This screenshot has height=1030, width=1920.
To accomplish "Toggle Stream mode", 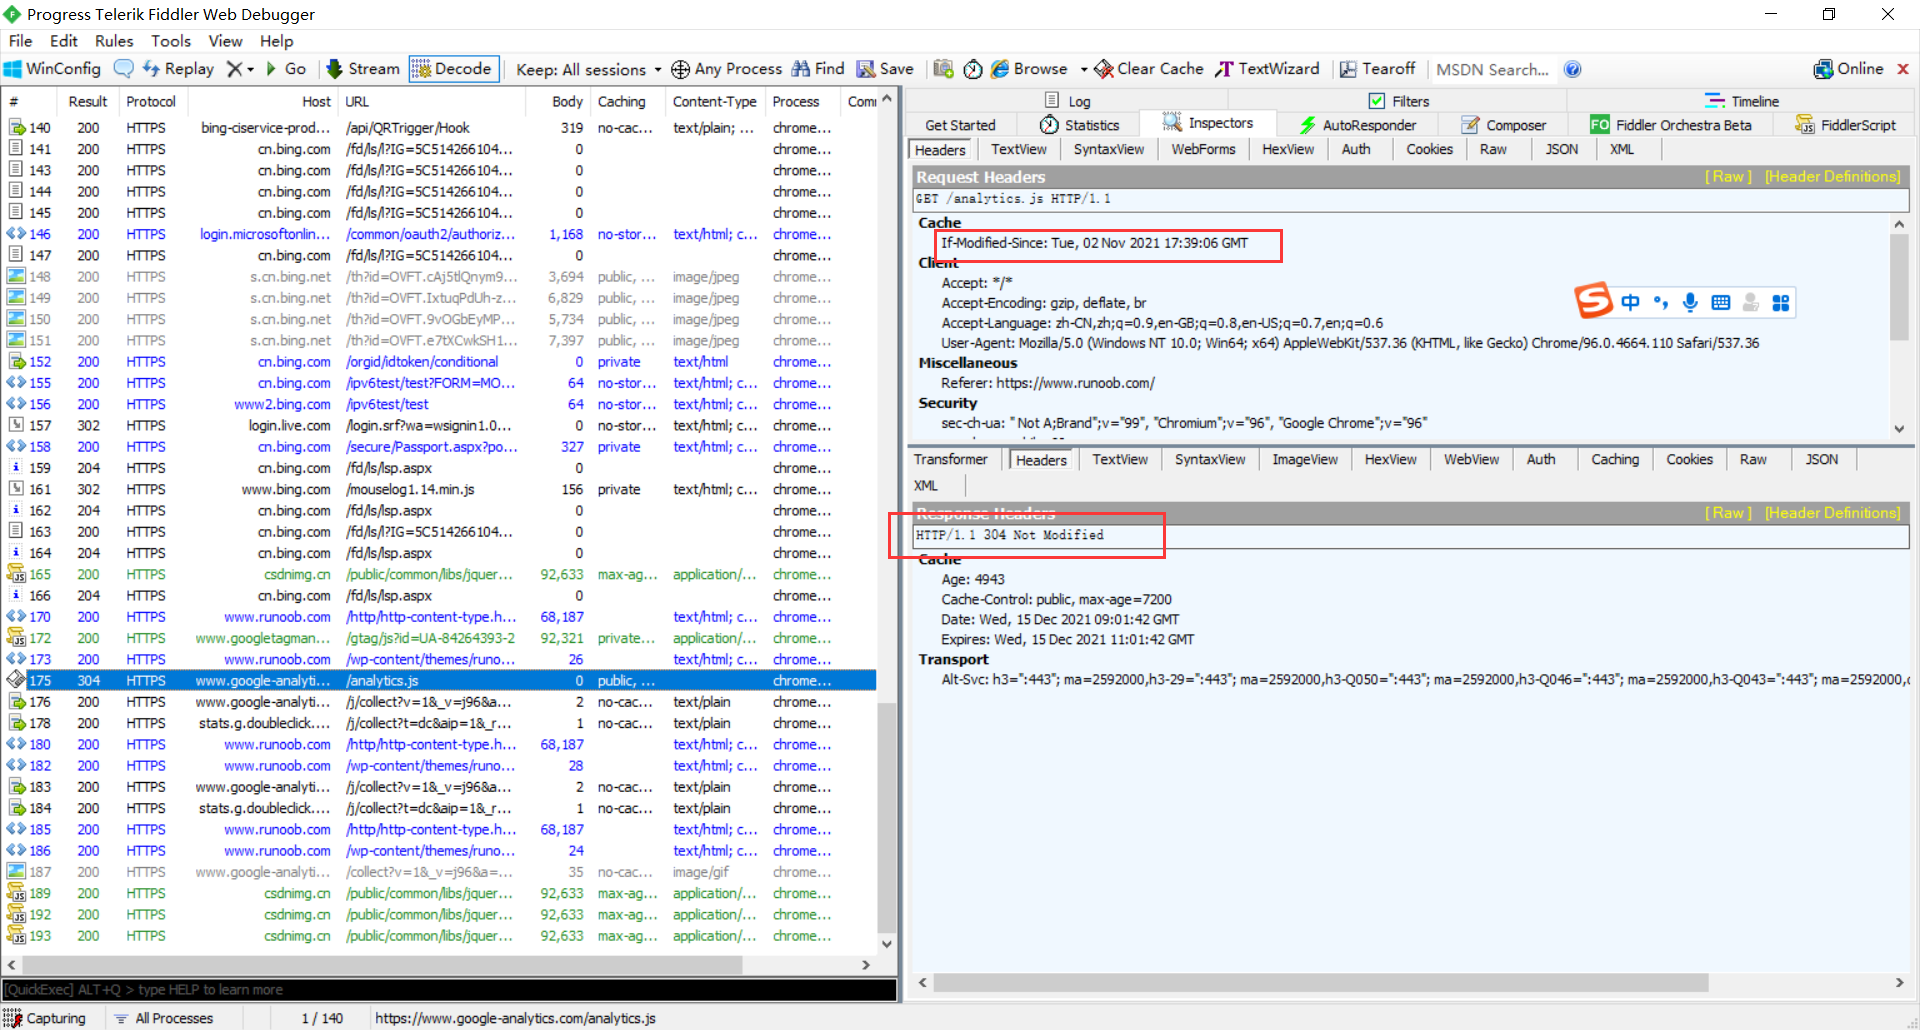I will point(363,69).
